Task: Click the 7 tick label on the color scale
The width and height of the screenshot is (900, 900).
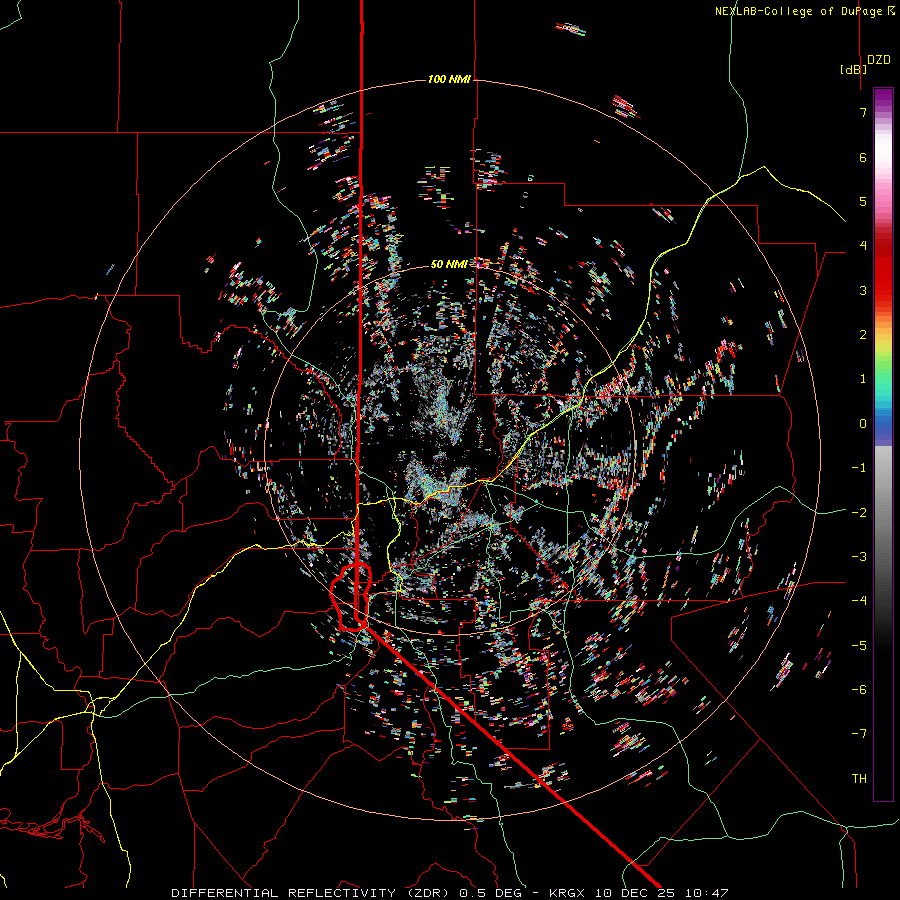Action: [x=862, y=112]
